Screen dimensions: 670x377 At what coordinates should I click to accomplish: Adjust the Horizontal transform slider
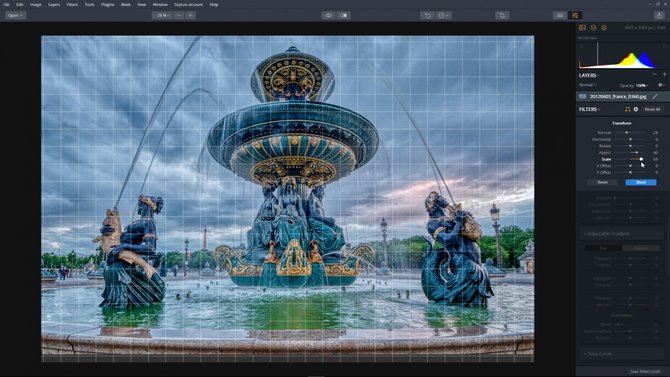(631, 139)
